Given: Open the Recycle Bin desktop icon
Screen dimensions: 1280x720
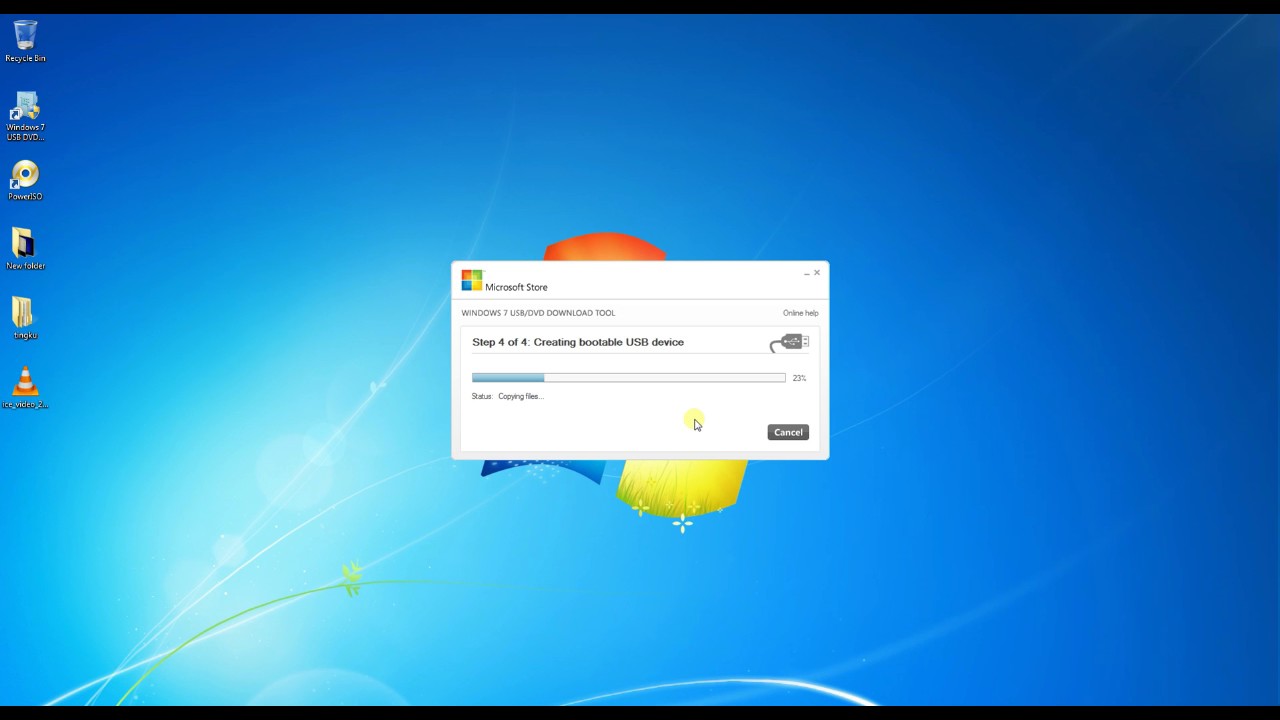Looking at the screenshot, I should pyautogui.click(x=25, y=40).
